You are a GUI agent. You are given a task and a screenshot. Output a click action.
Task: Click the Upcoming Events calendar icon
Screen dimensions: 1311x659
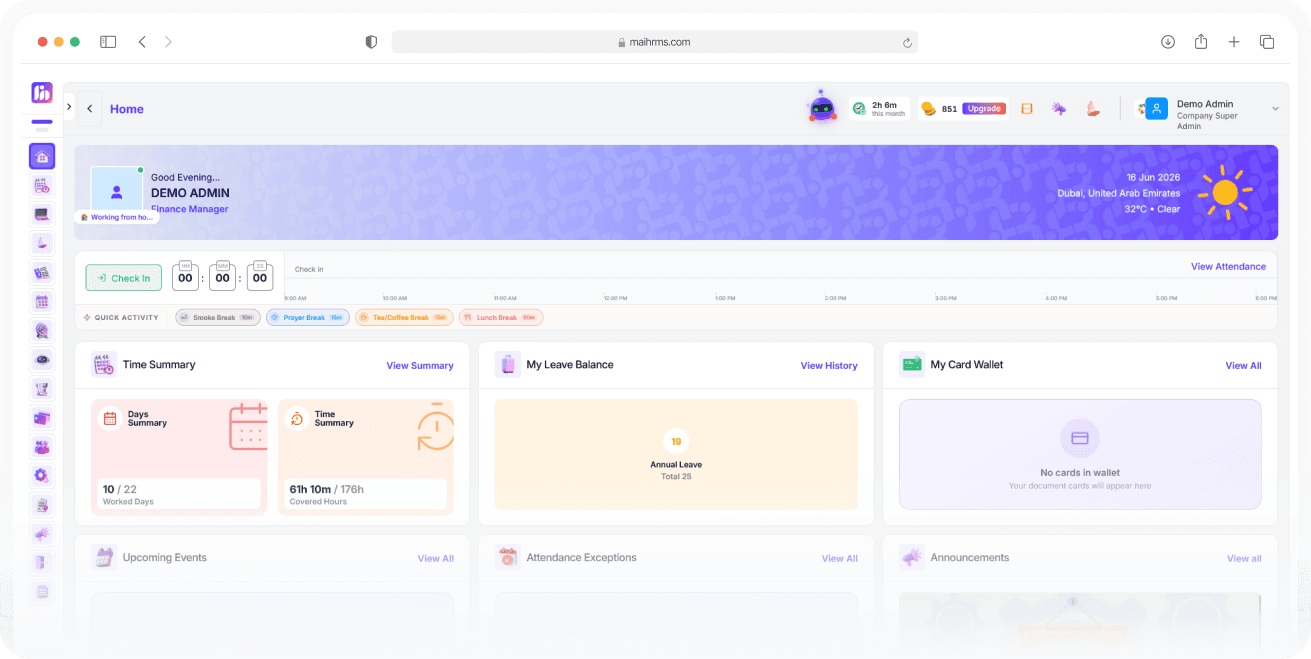104,557
